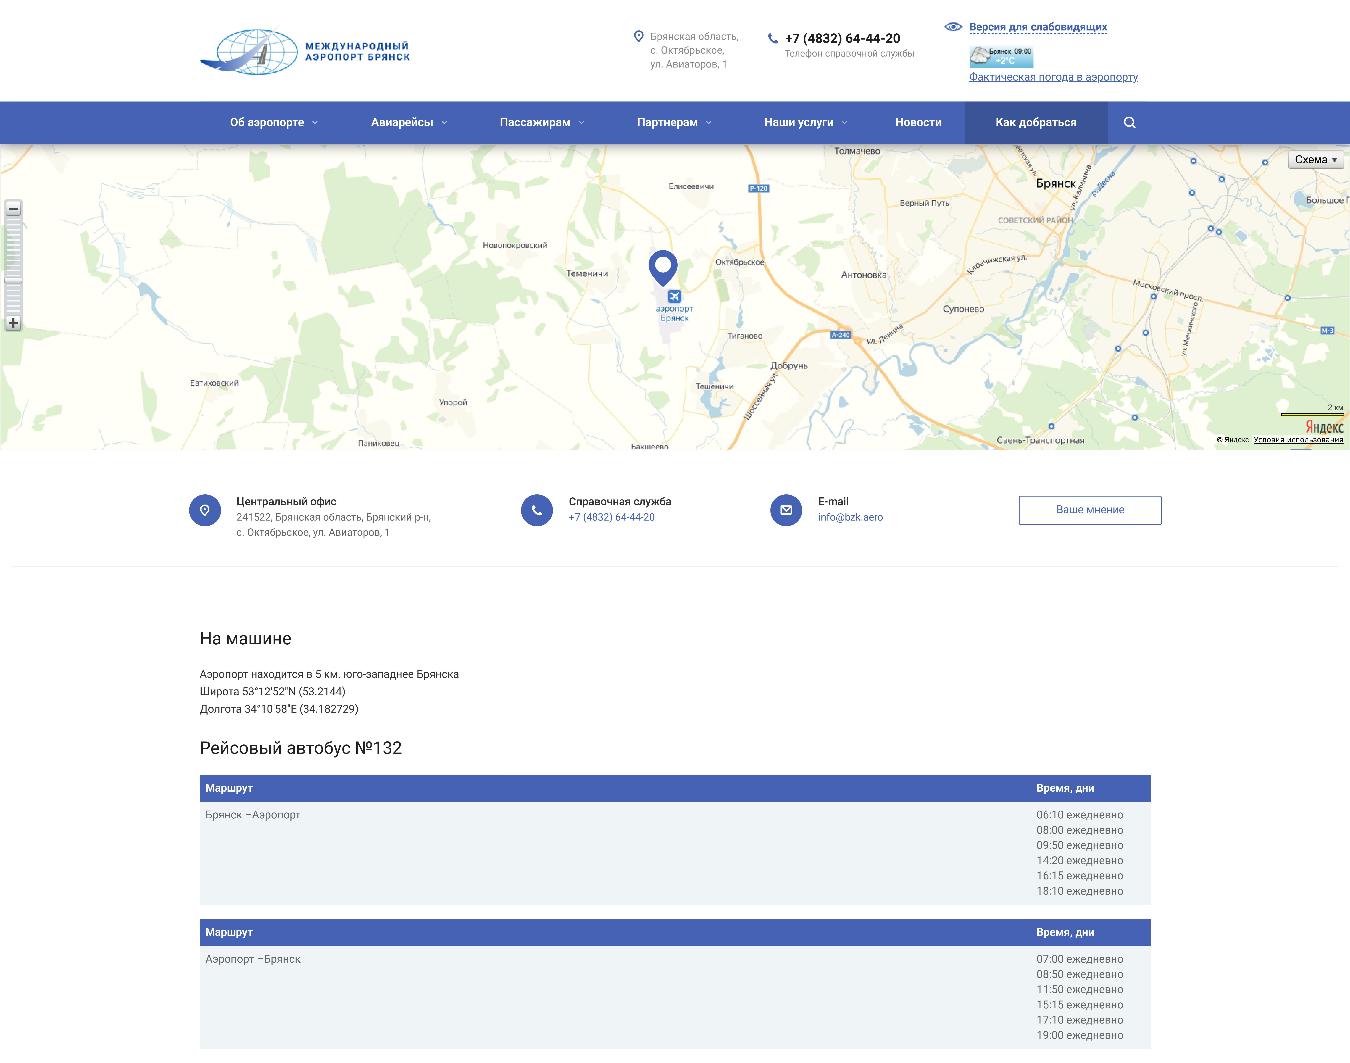Click the 'На машине' heading
Image resolution: width=1350 pixels, height=1063 pixels.
tap(246, 638)
